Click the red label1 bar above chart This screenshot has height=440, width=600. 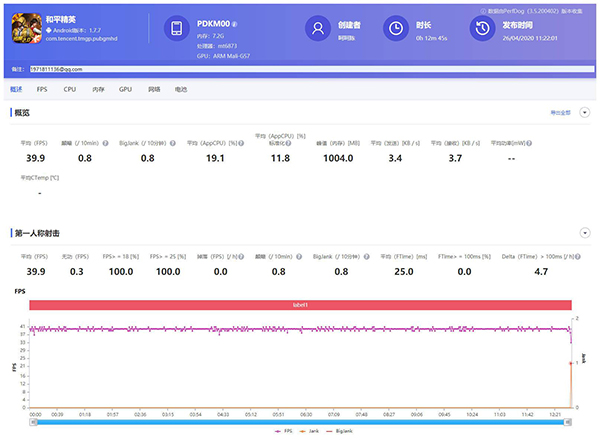point(300,305)
